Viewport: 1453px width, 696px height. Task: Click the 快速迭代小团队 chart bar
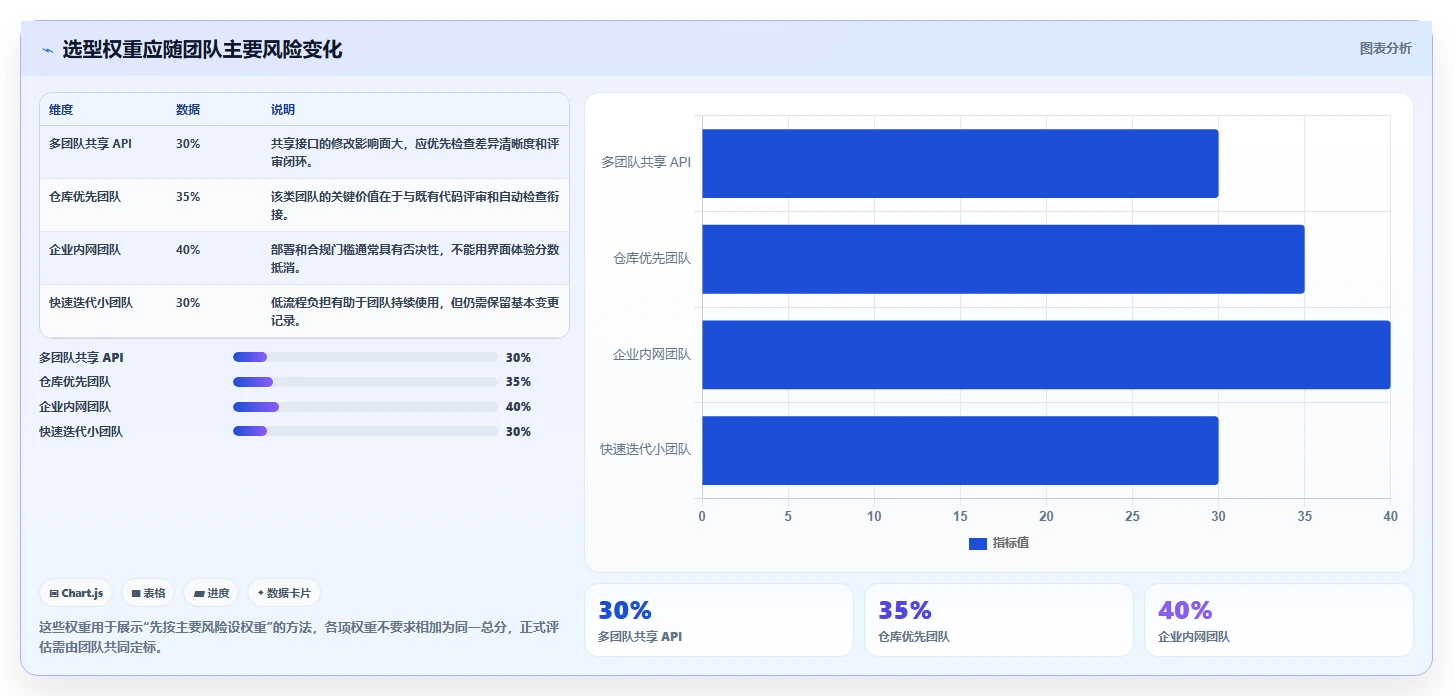tap(960, 450)
